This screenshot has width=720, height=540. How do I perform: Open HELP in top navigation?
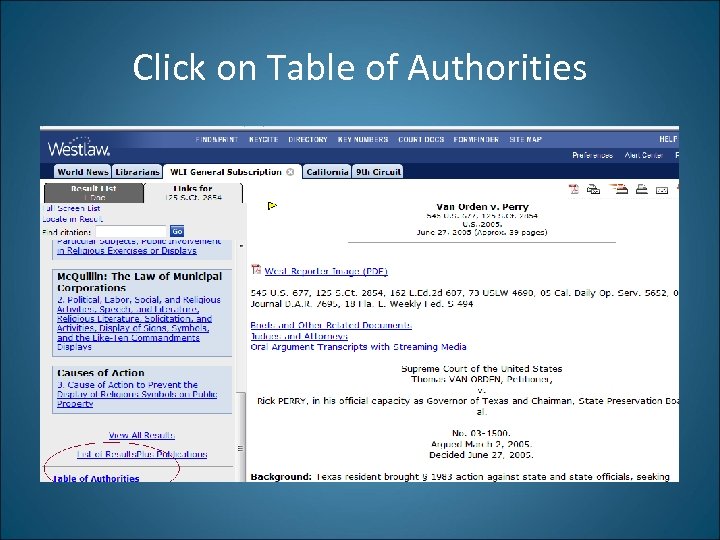pyautogui.click(x=669, y=139)
